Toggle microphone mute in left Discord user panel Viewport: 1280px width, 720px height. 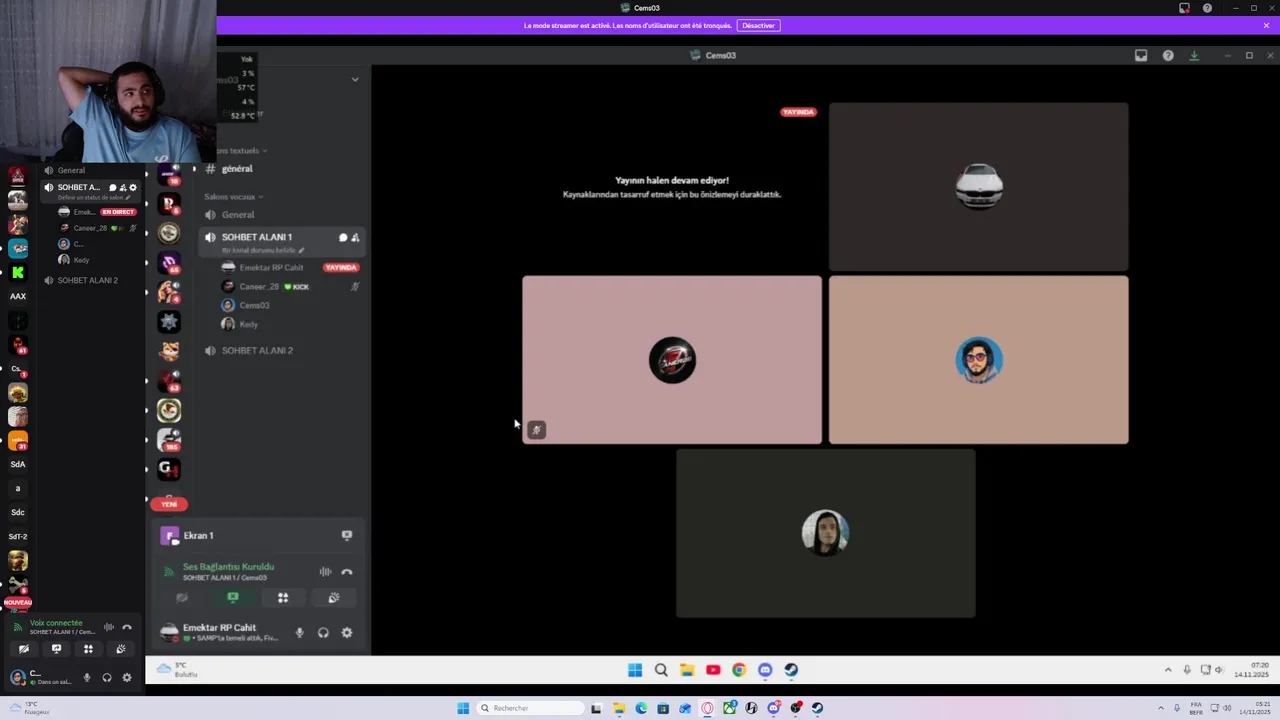tap(87, 677)
